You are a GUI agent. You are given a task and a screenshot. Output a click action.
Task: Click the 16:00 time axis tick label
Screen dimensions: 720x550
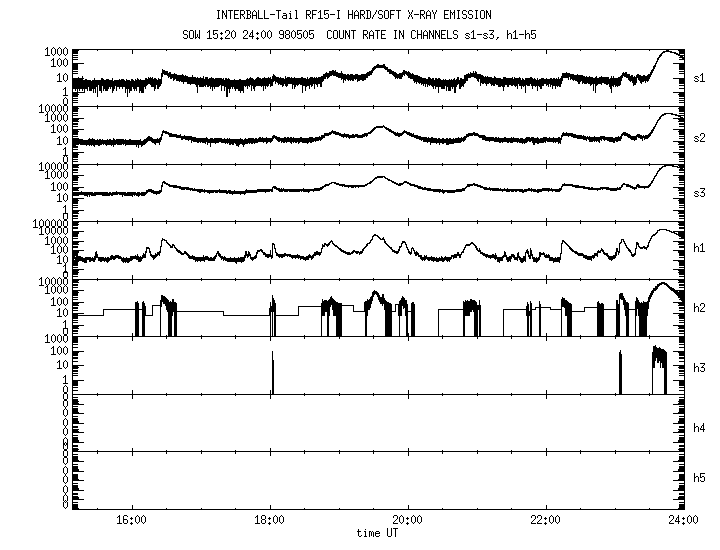pyautogui.click(x=132, y=520)
